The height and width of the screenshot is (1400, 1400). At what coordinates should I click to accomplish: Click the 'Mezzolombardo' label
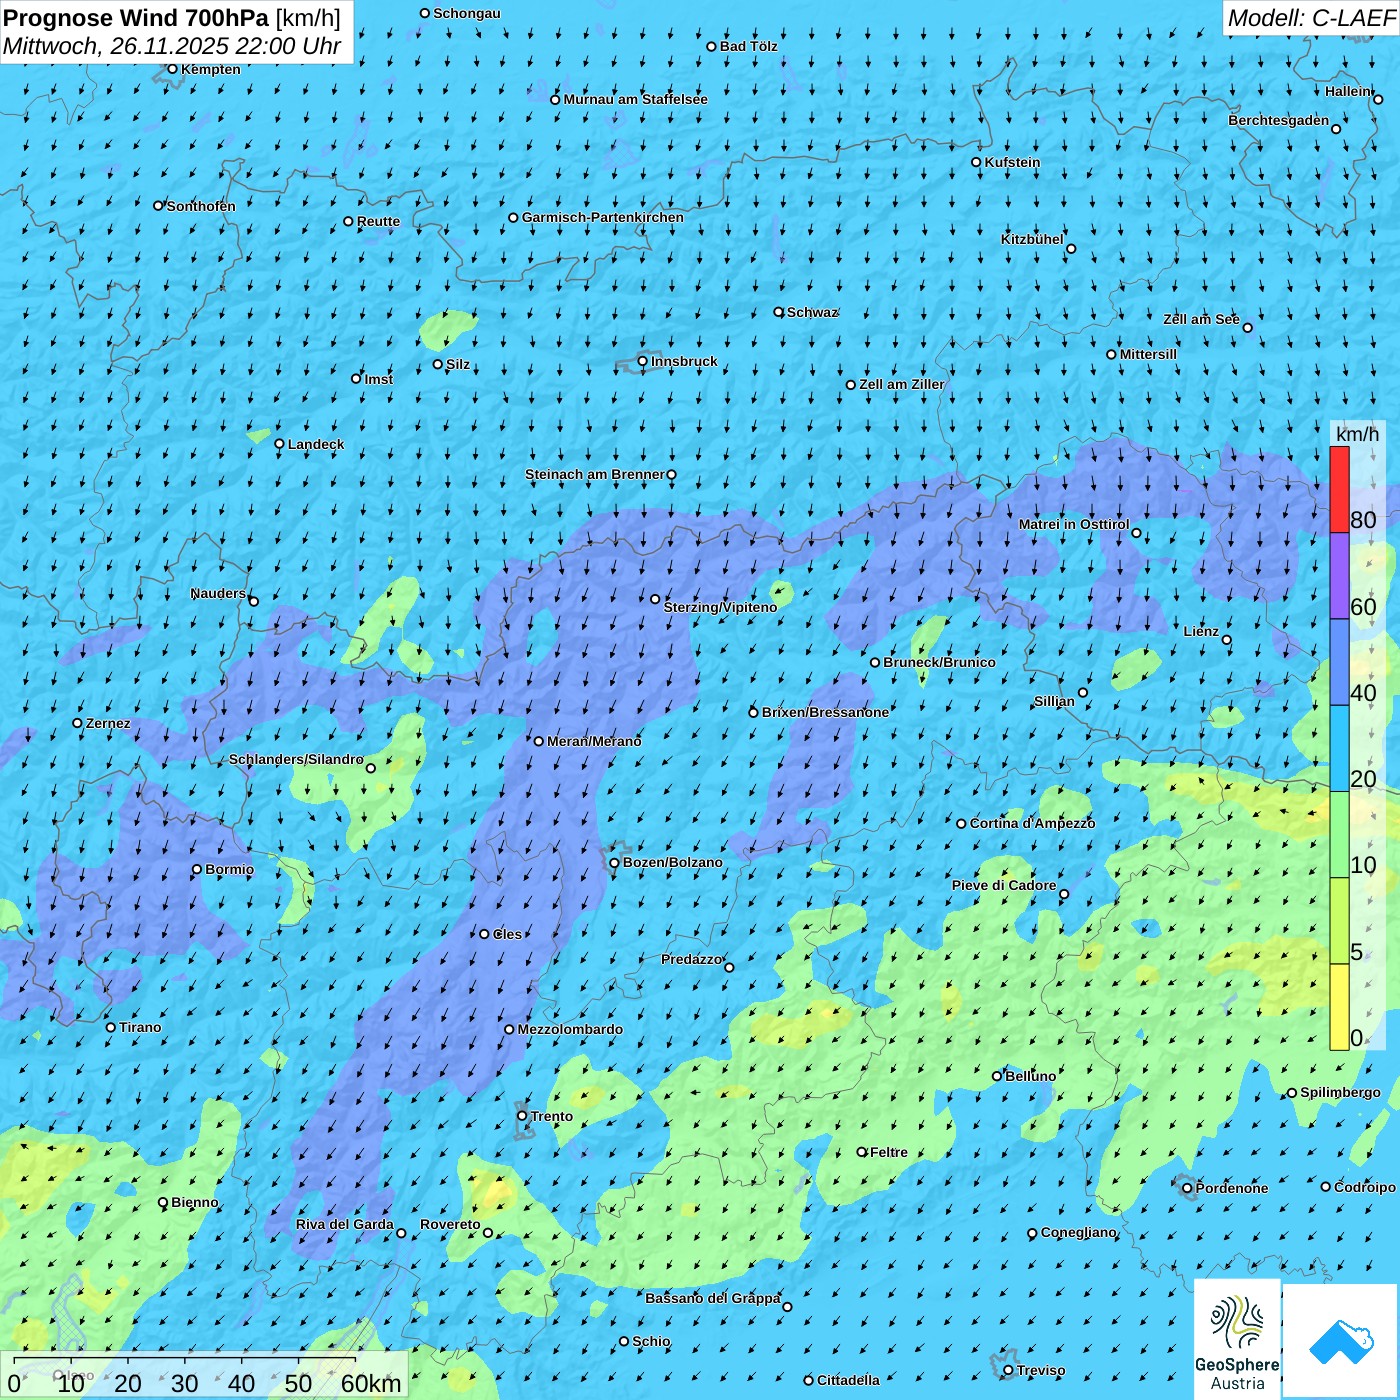point(570,1029)
